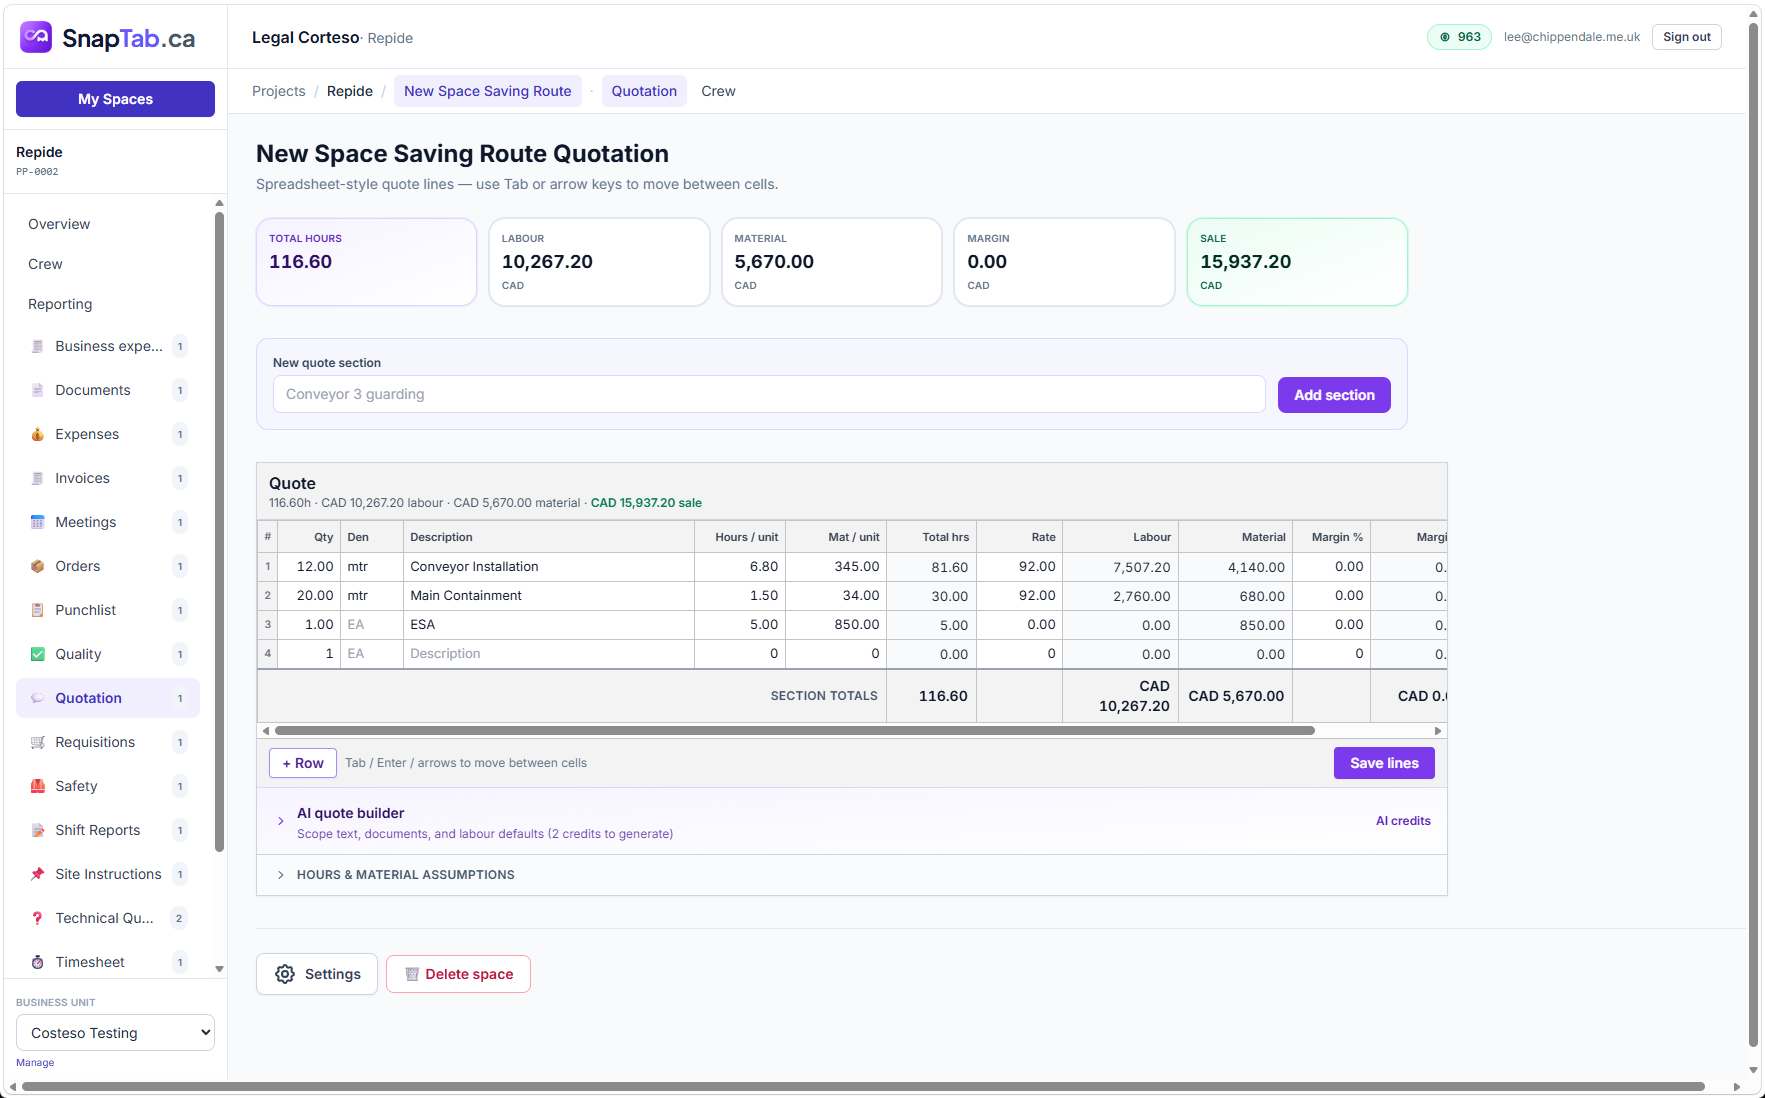Click the SnapTab.ca logo icon
This screenshot has width=1765, height=1098.
click(36, 38)
